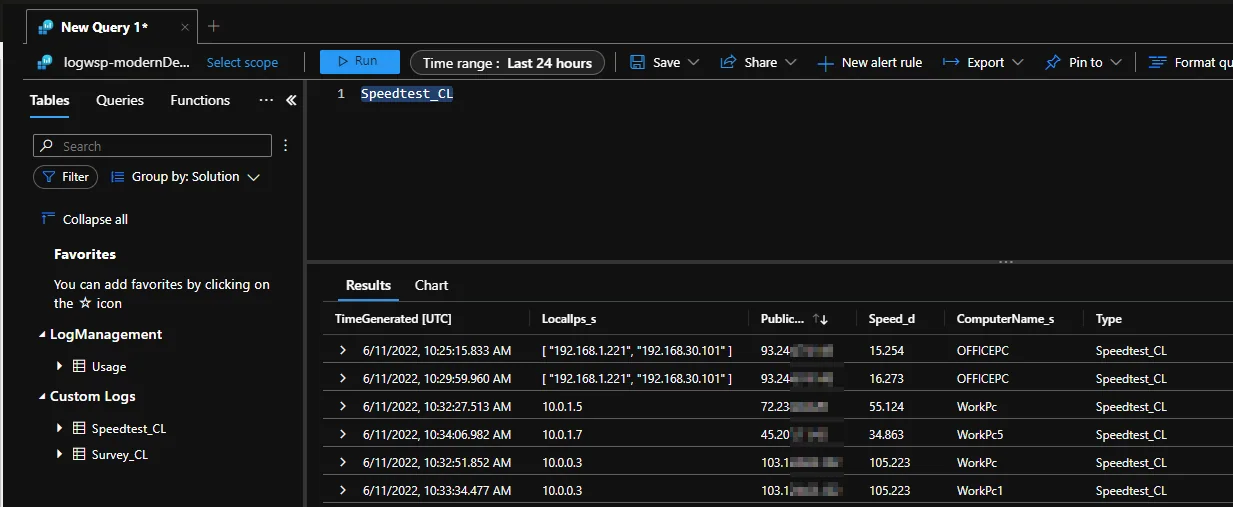Click the Share icon

[x=728, y=62]
